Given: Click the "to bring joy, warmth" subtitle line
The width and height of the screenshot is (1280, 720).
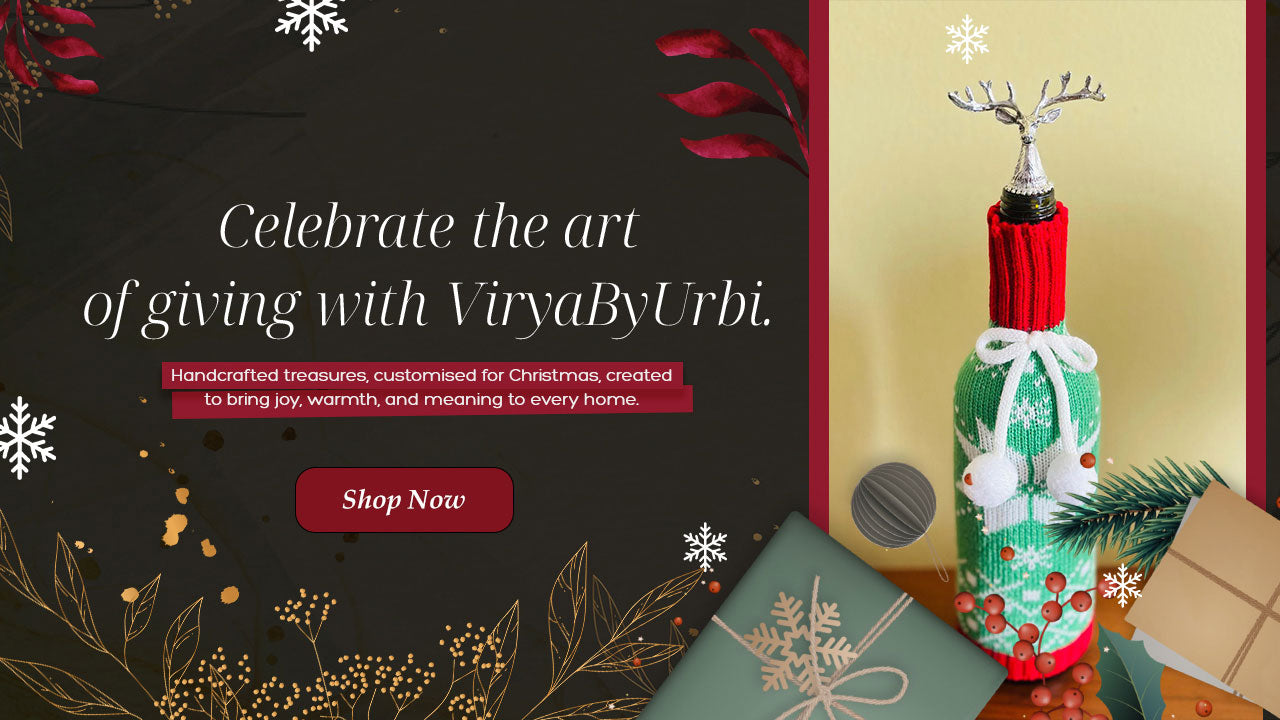Looking at the screenshot, I should (x=421, y=400).
